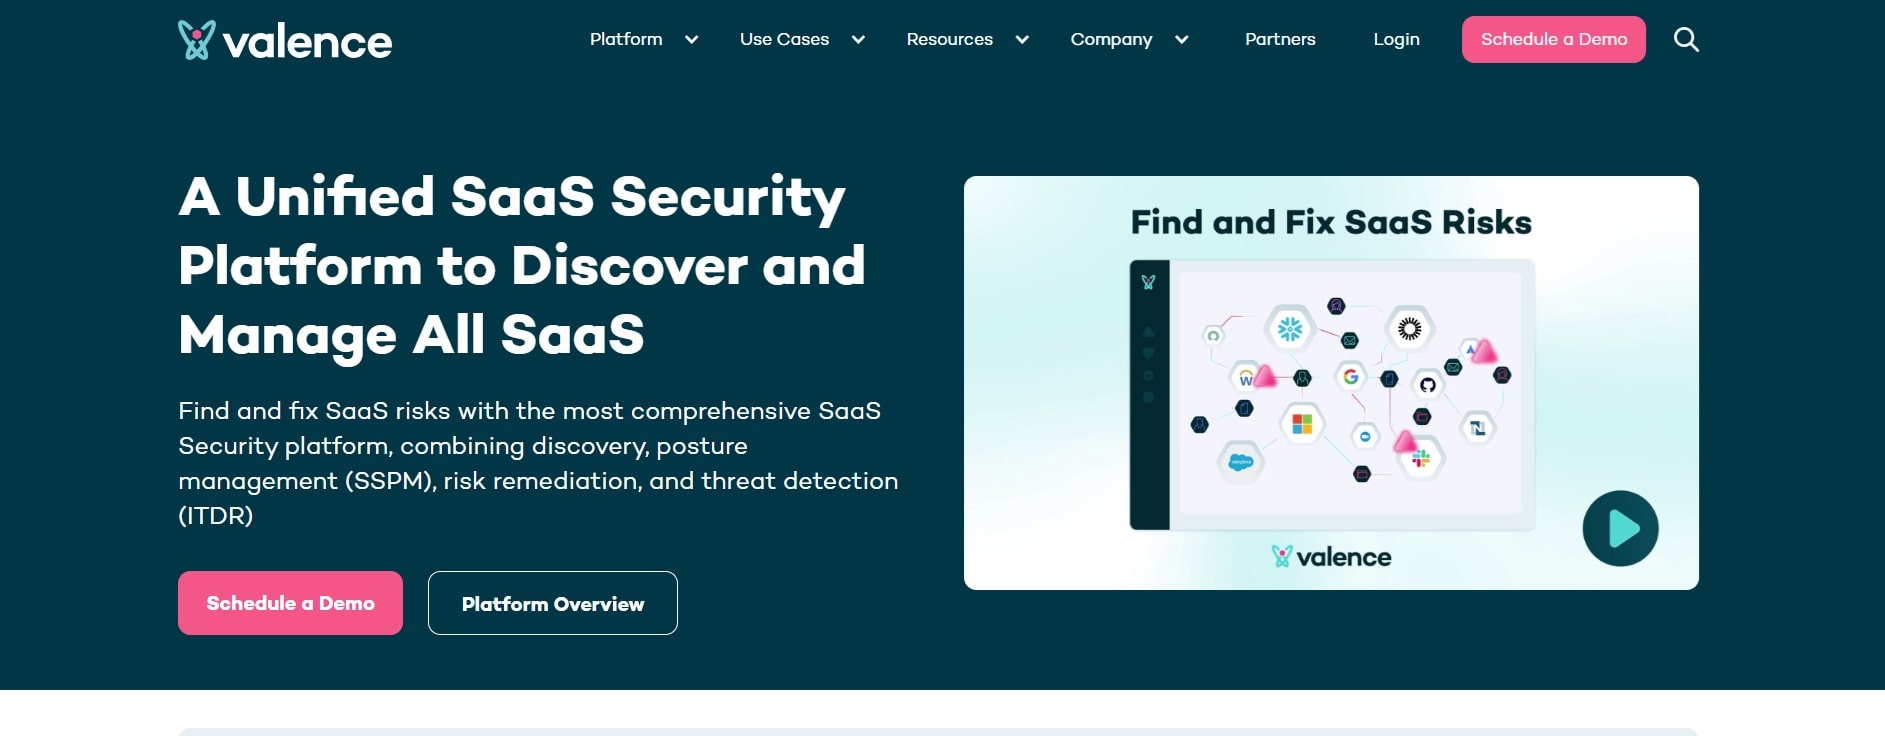Open the Platform Overview button
This screenshot has height=736, width=1885.
[553, 603]
